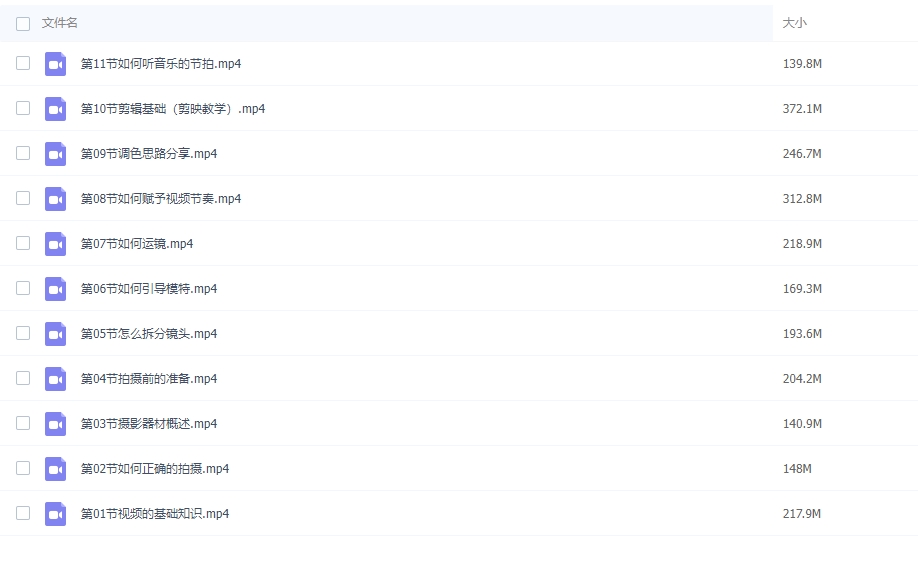Click video icon for 第04节拍摄前的准备.mp4
Viewport: 918px width, 565px height.
pyautogui.click(x=55, y=379)
